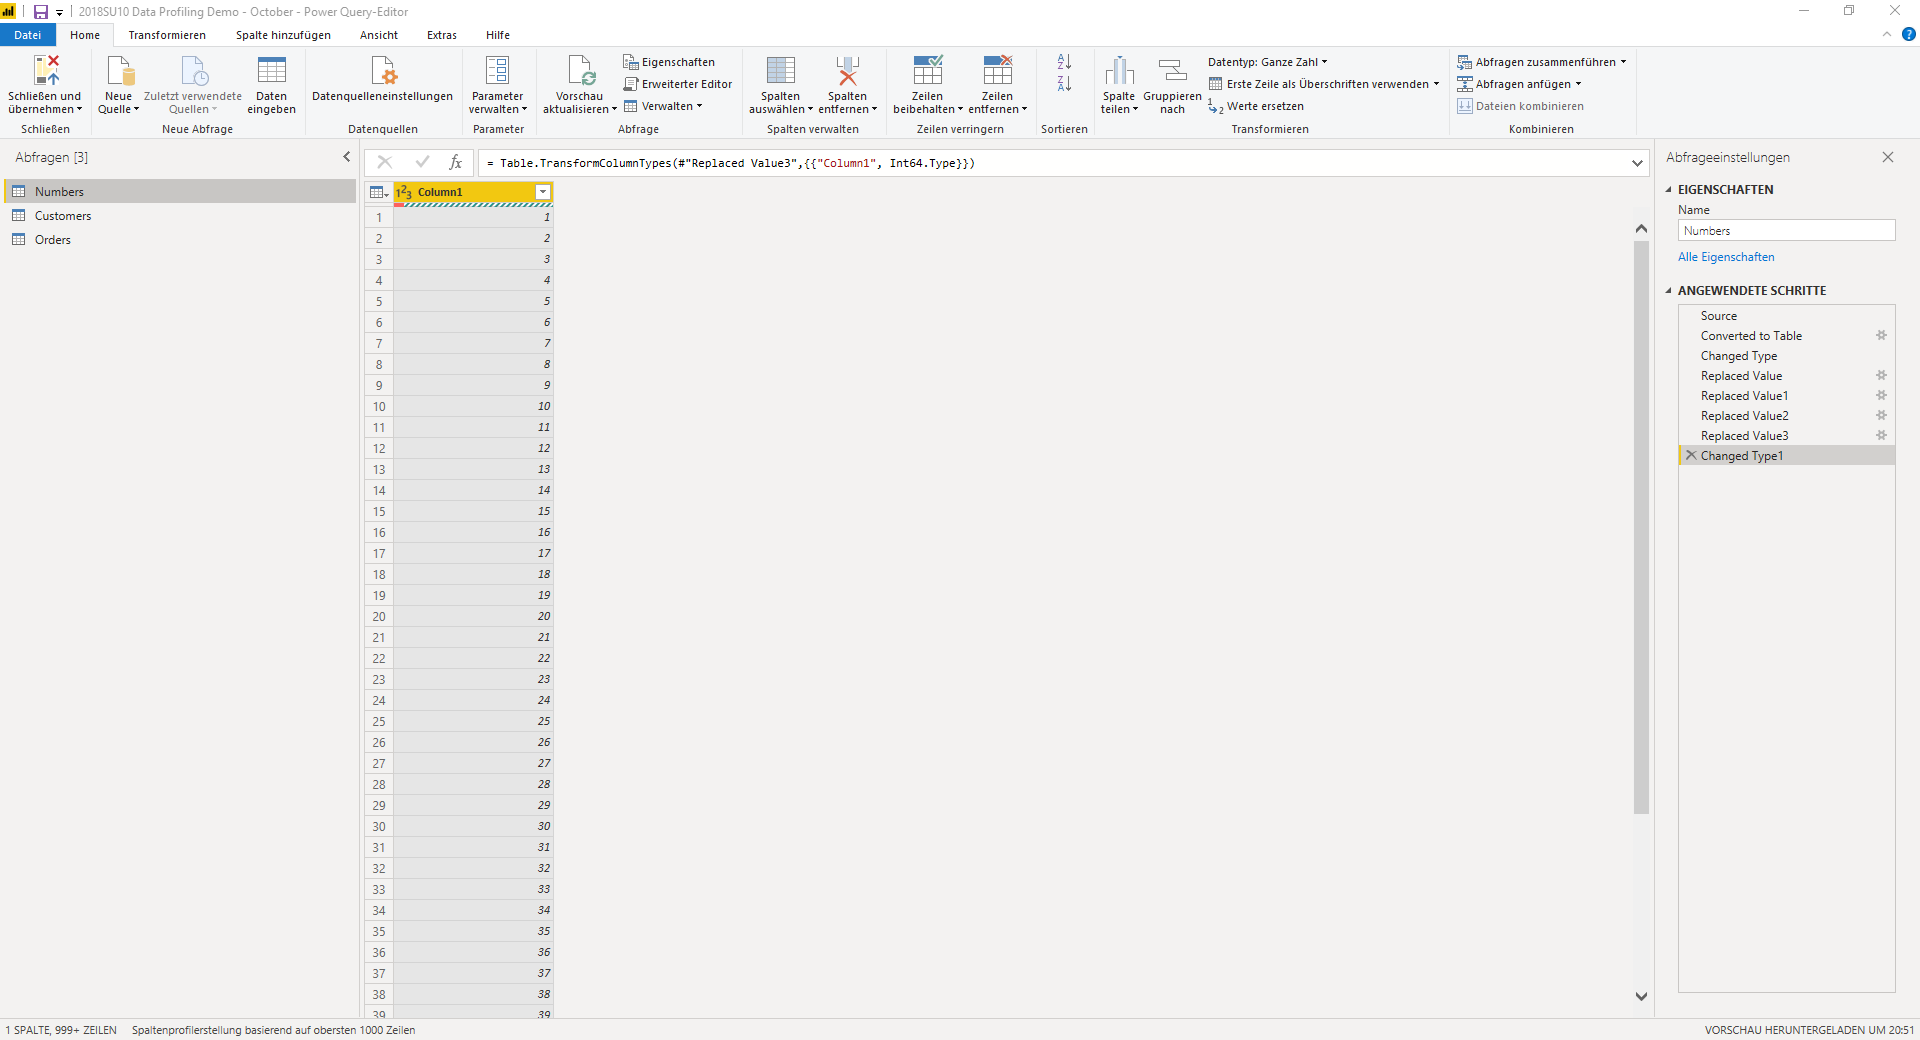Open Column1 filter dropdown

pos(543,192)
